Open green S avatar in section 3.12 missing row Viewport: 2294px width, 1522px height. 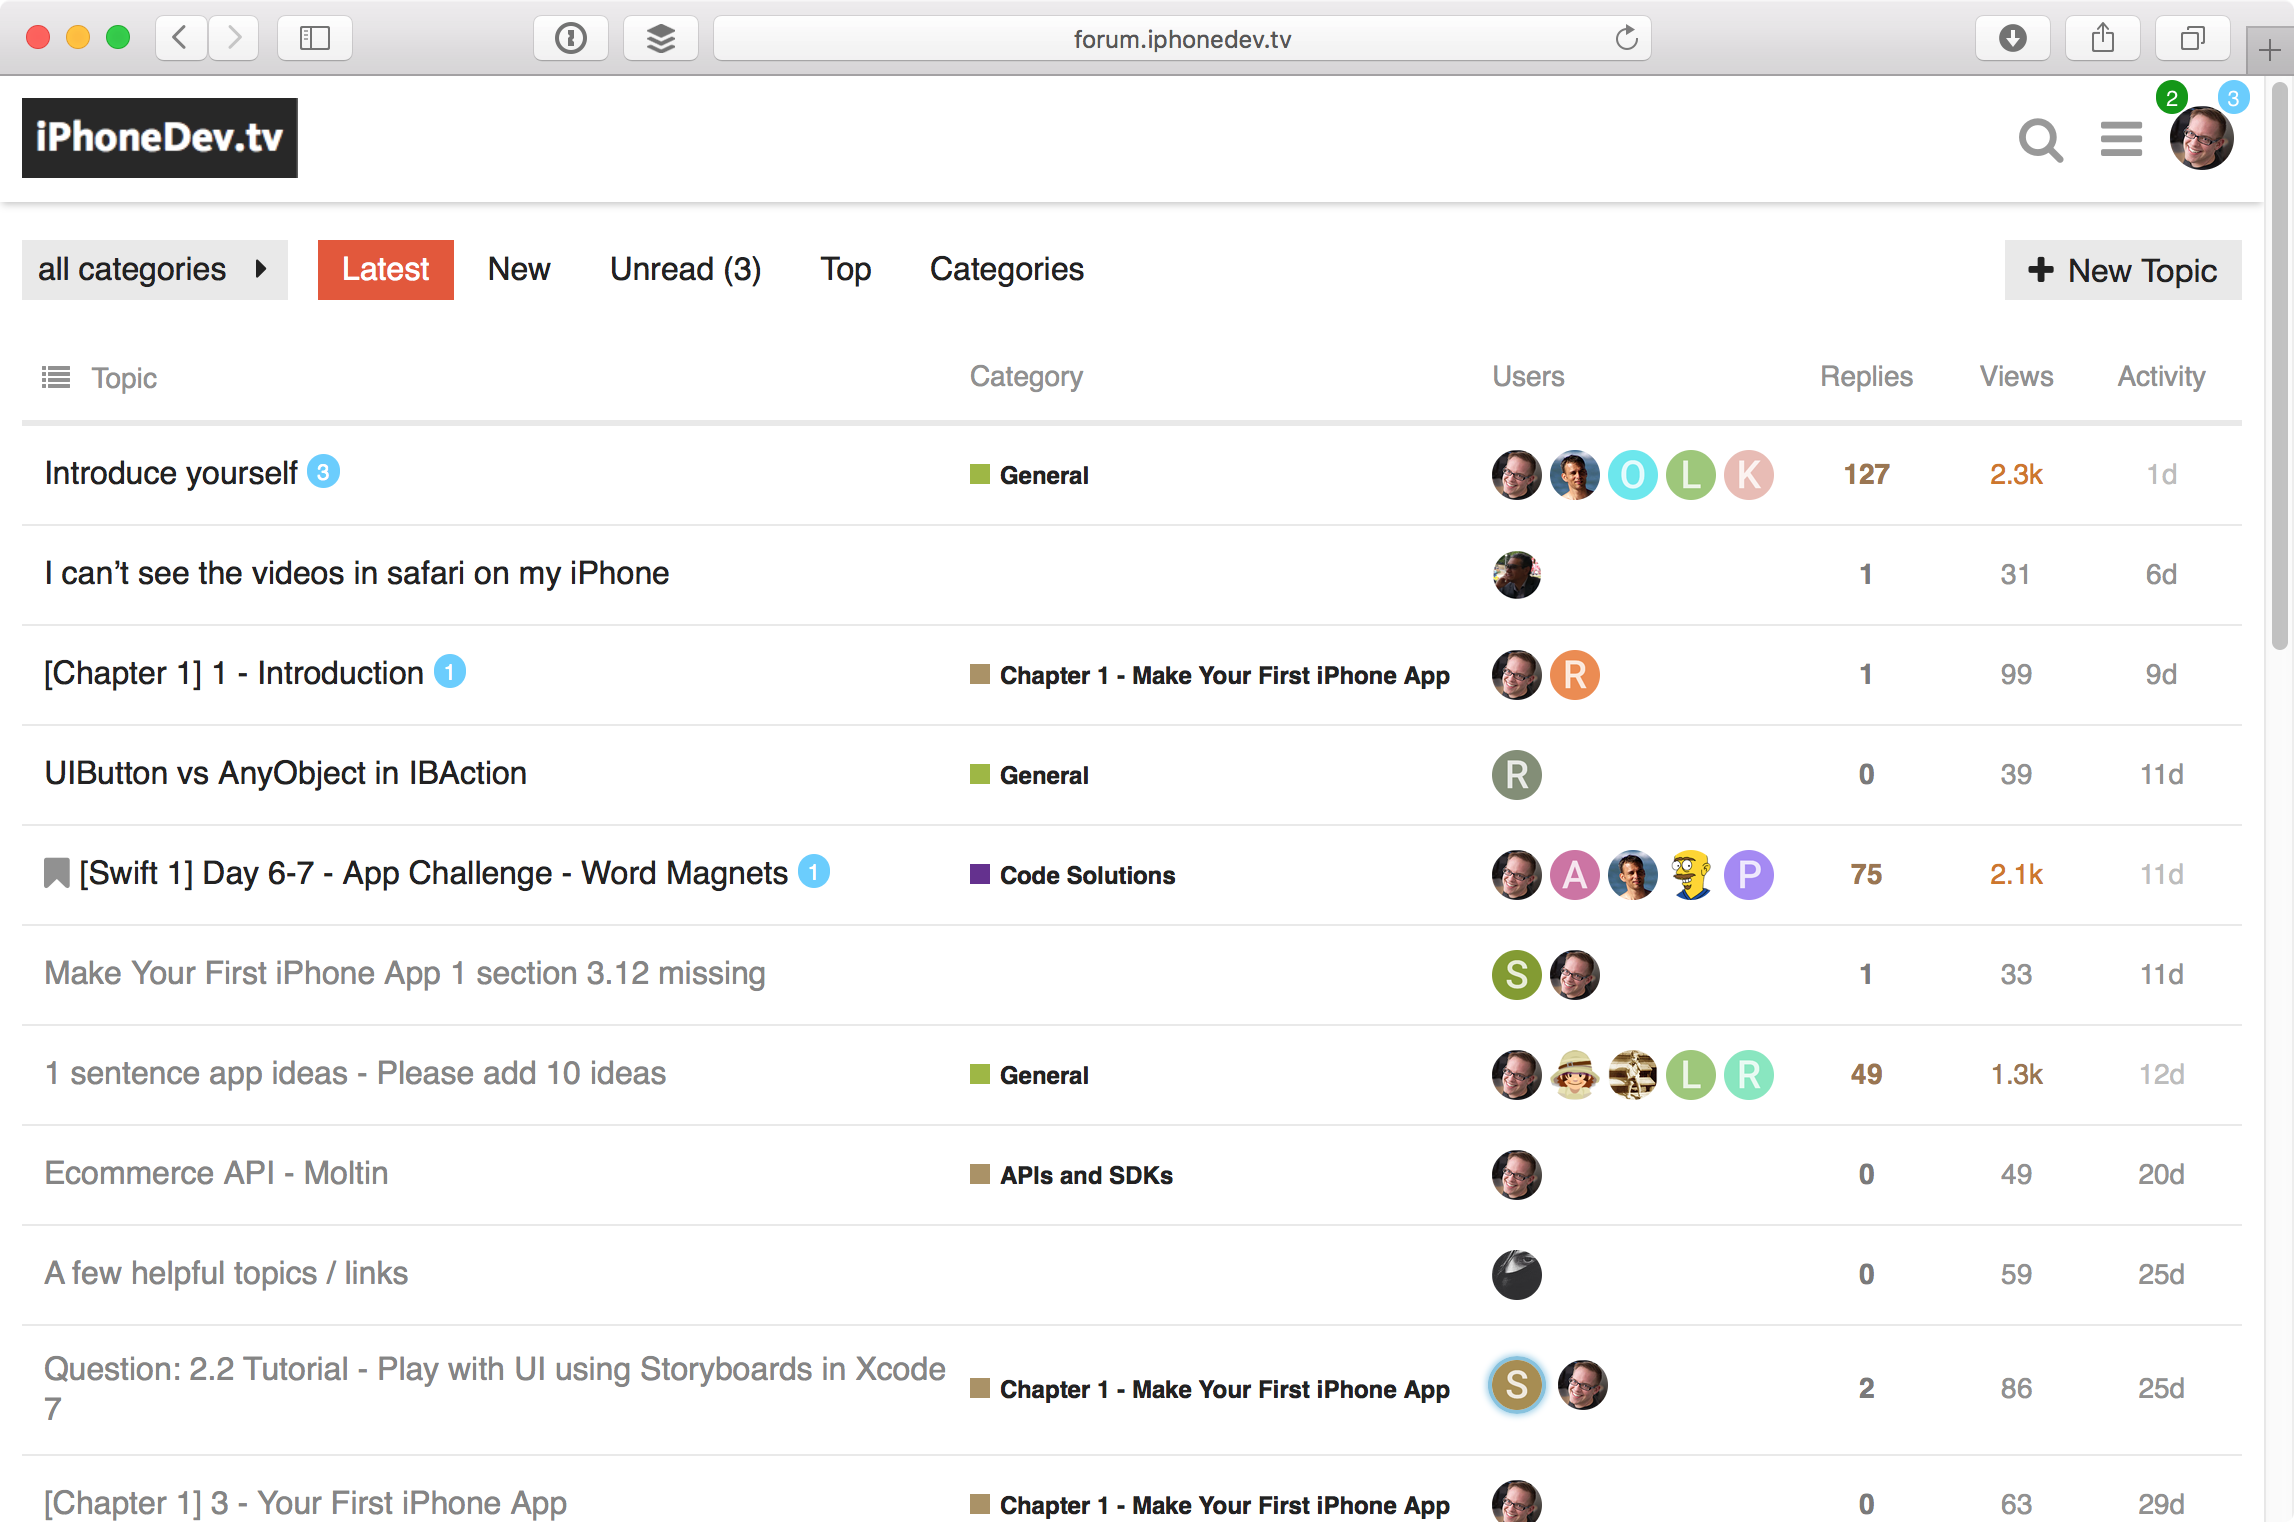(1517, 975)
